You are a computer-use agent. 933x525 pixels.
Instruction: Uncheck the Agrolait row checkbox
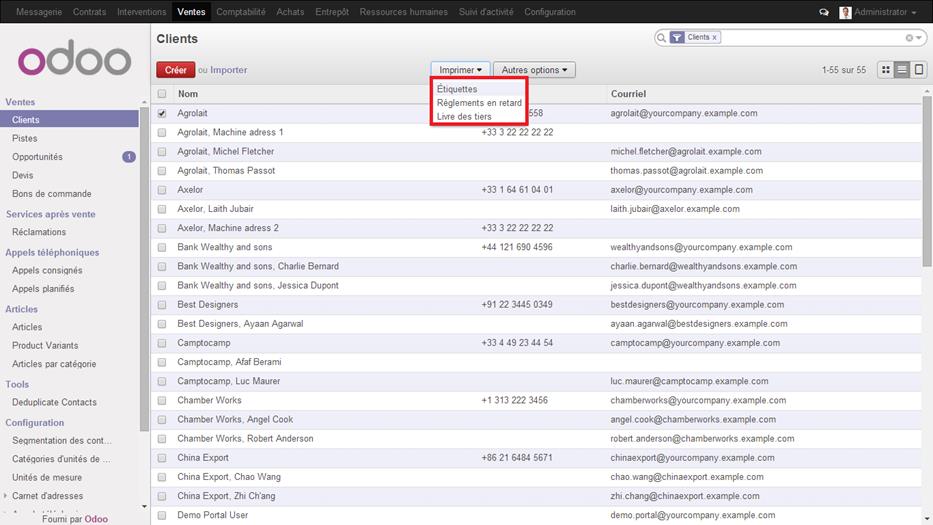click(x=162, y=113)
